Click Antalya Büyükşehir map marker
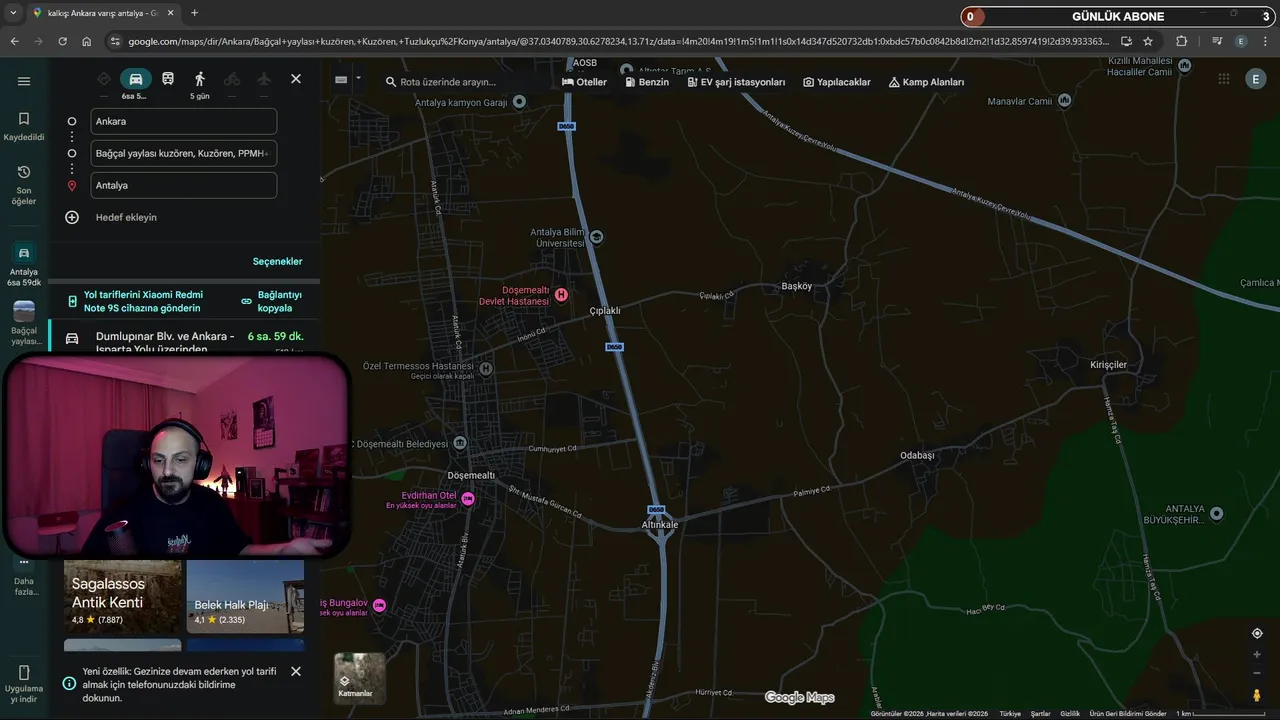The width and height of the screenshot is (1280, 720). click(1216, 513)
